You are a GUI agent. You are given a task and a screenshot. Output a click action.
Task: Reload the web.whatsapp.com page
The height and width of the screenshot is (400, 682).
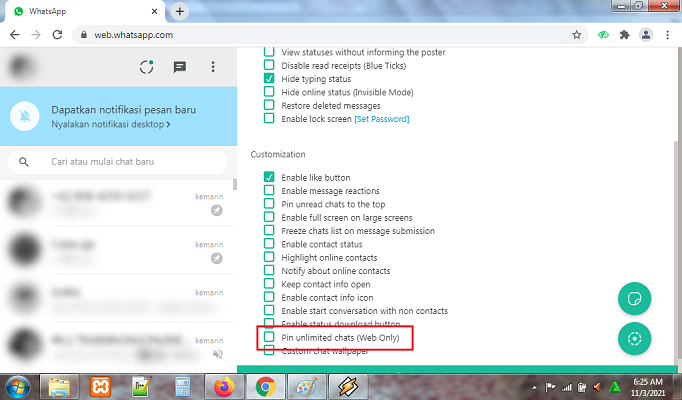pyautogui.click(x=57, y=35)
